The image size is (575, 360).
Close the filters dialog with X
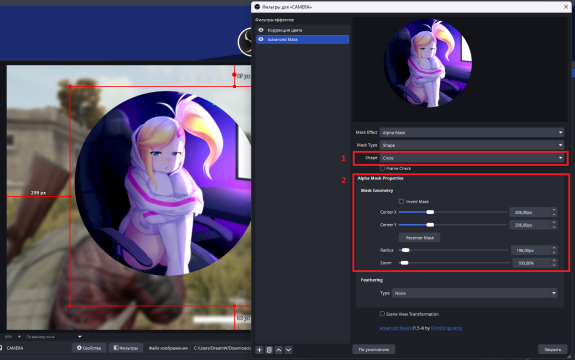[566, 7]
